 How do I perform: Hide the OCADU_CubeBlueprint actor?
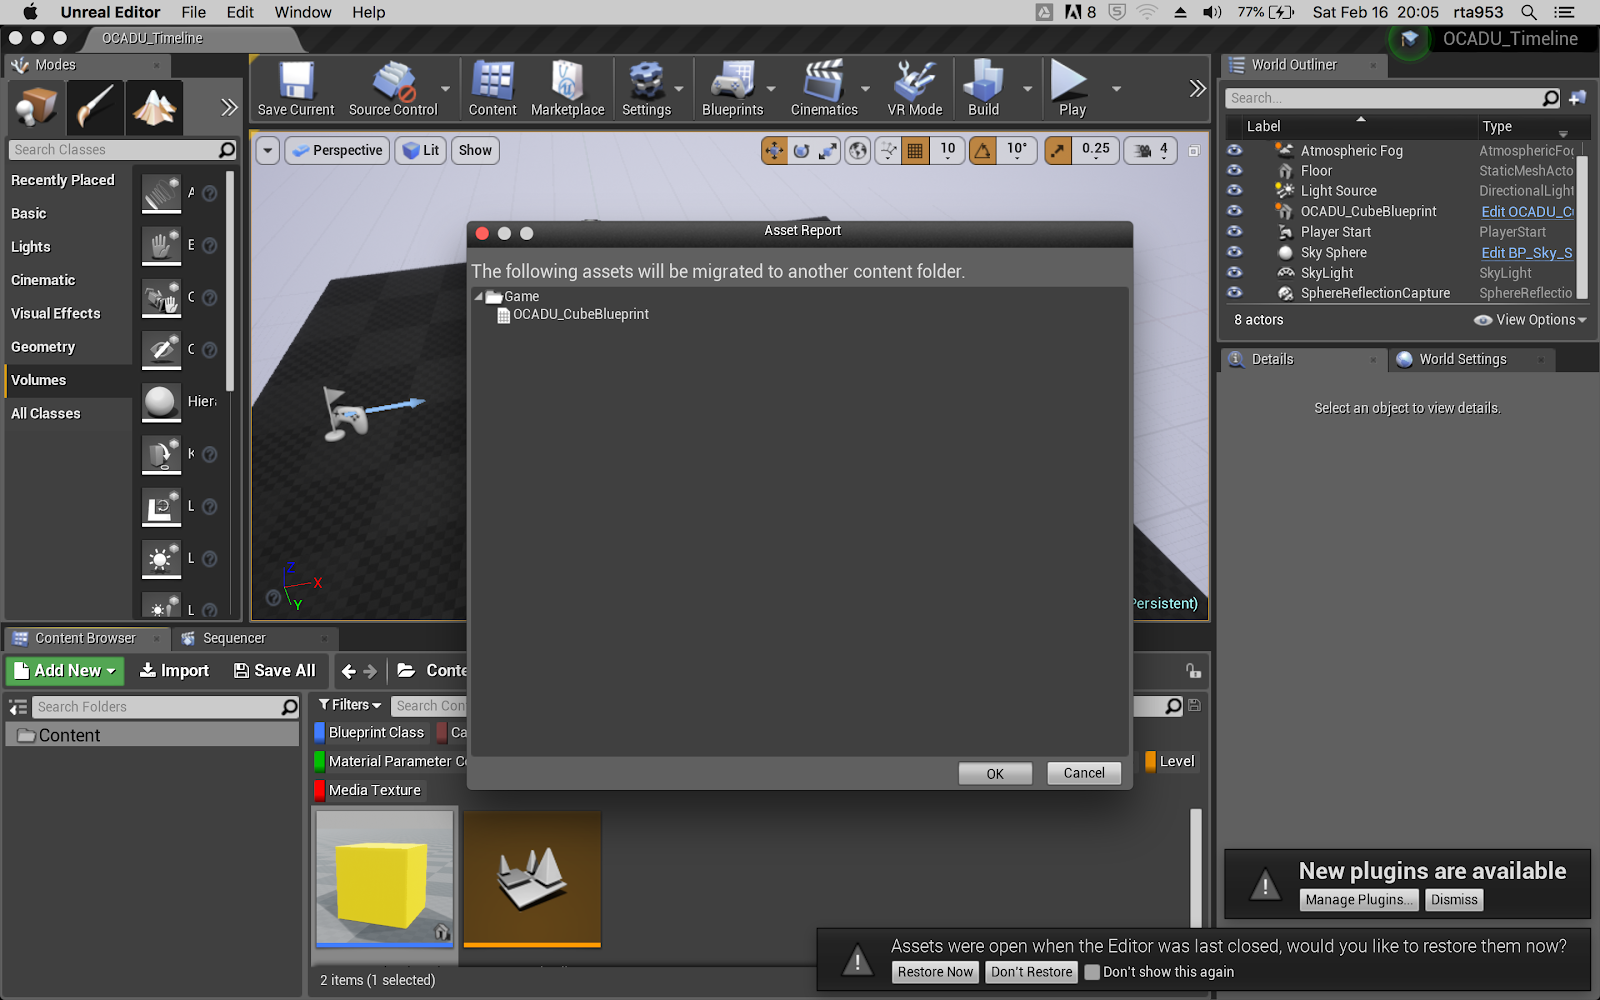(x=1235, y=211)
